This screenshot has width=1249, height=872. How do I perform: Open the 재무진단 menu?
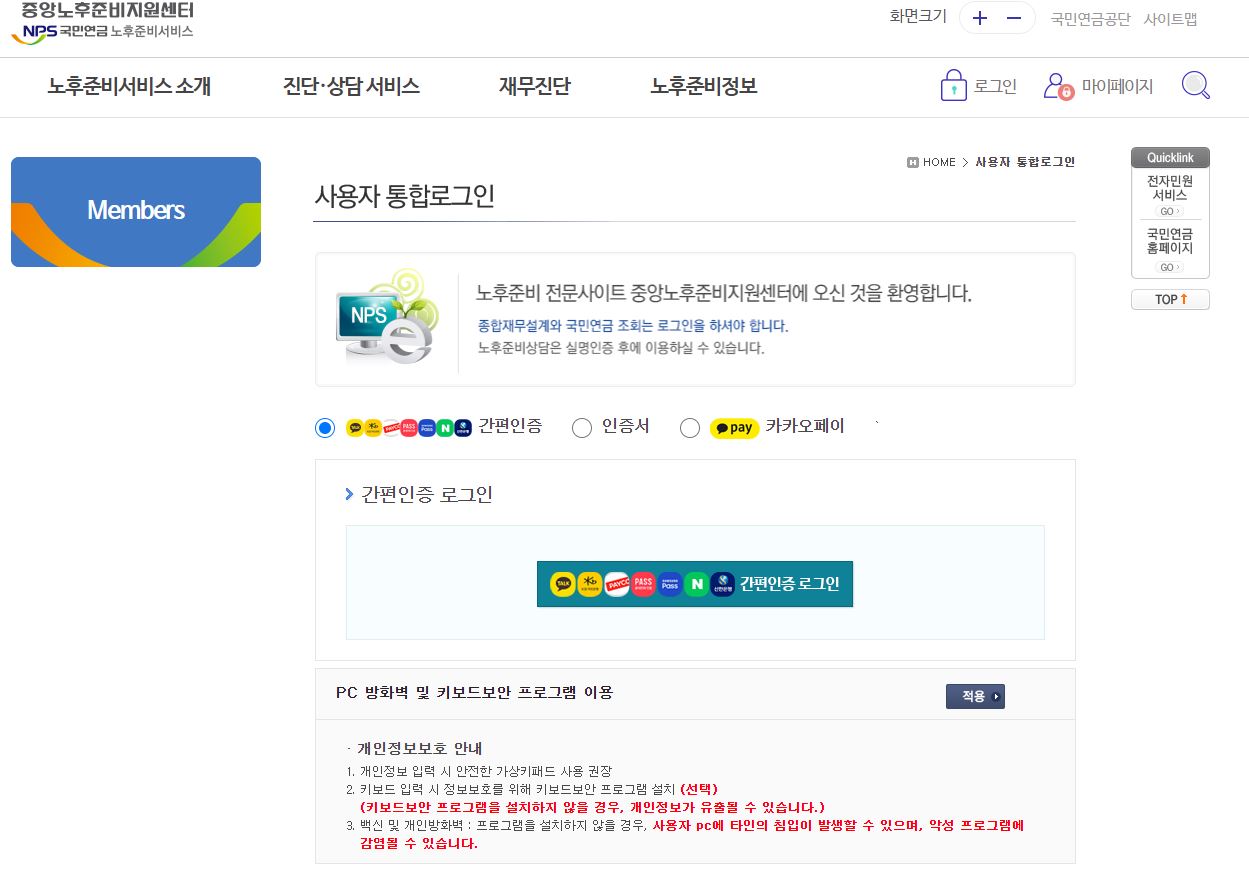(533, 87)
